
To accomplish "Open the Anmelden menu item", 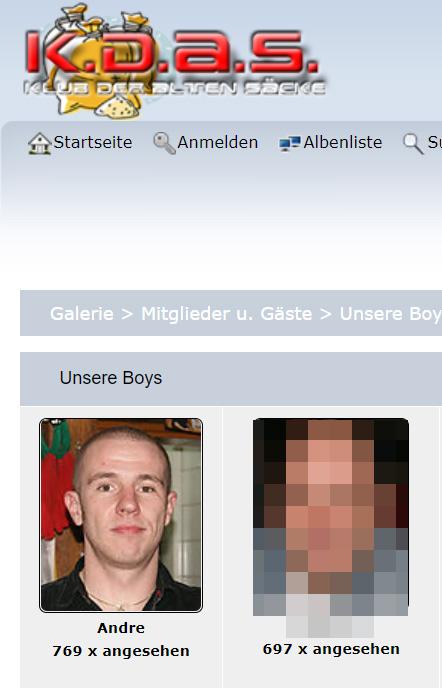I will (x=217, y=143).
